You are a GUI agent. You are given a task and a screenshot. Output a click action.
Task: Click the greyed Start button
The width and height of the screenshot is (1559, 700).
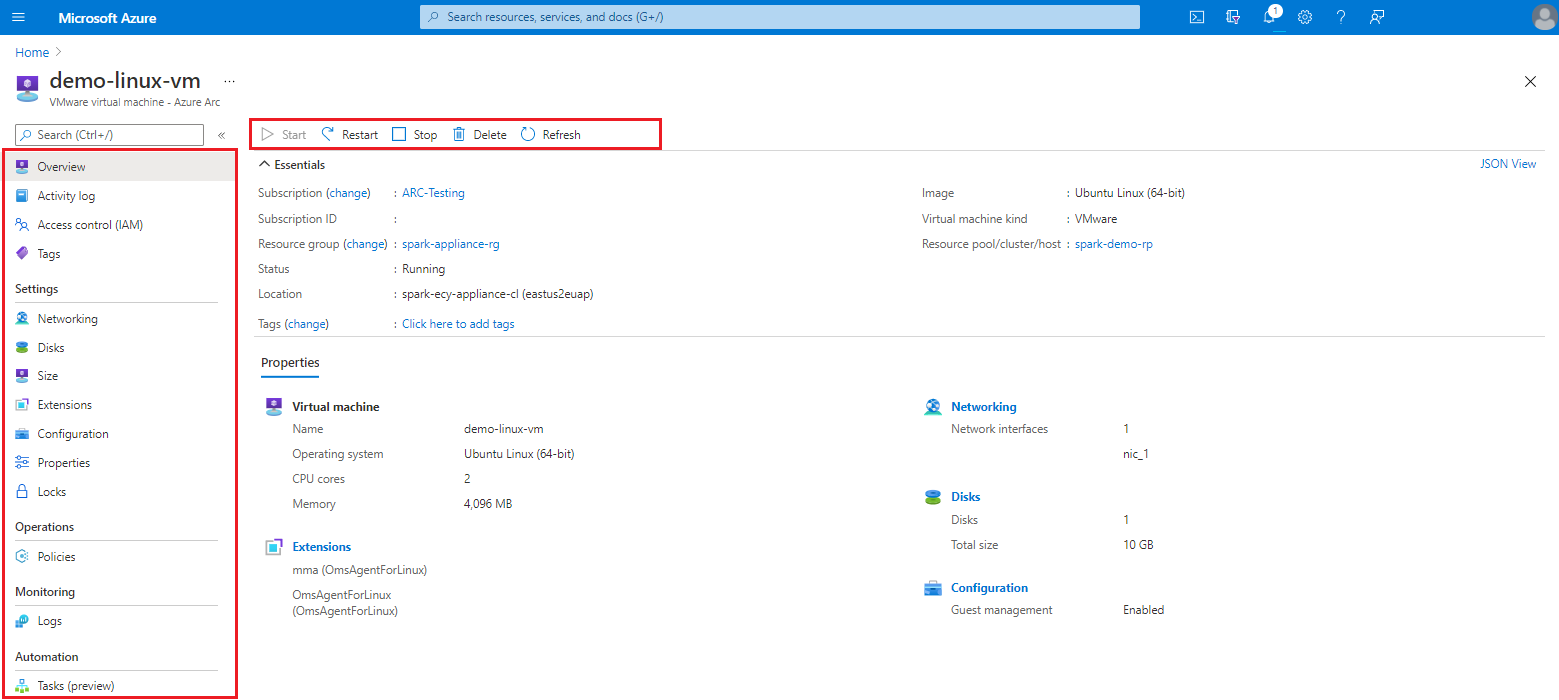pyautogui.click(x=283, y=135)
